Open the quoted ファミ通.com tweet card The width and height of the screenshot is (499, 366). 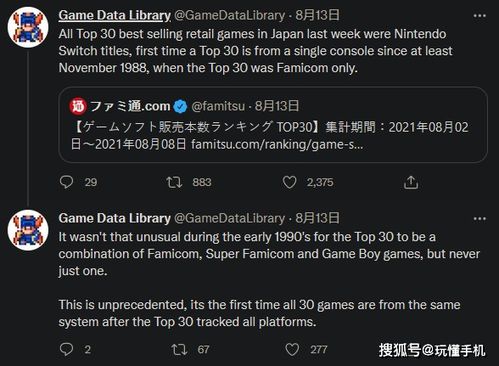click(x=273, y=125)
